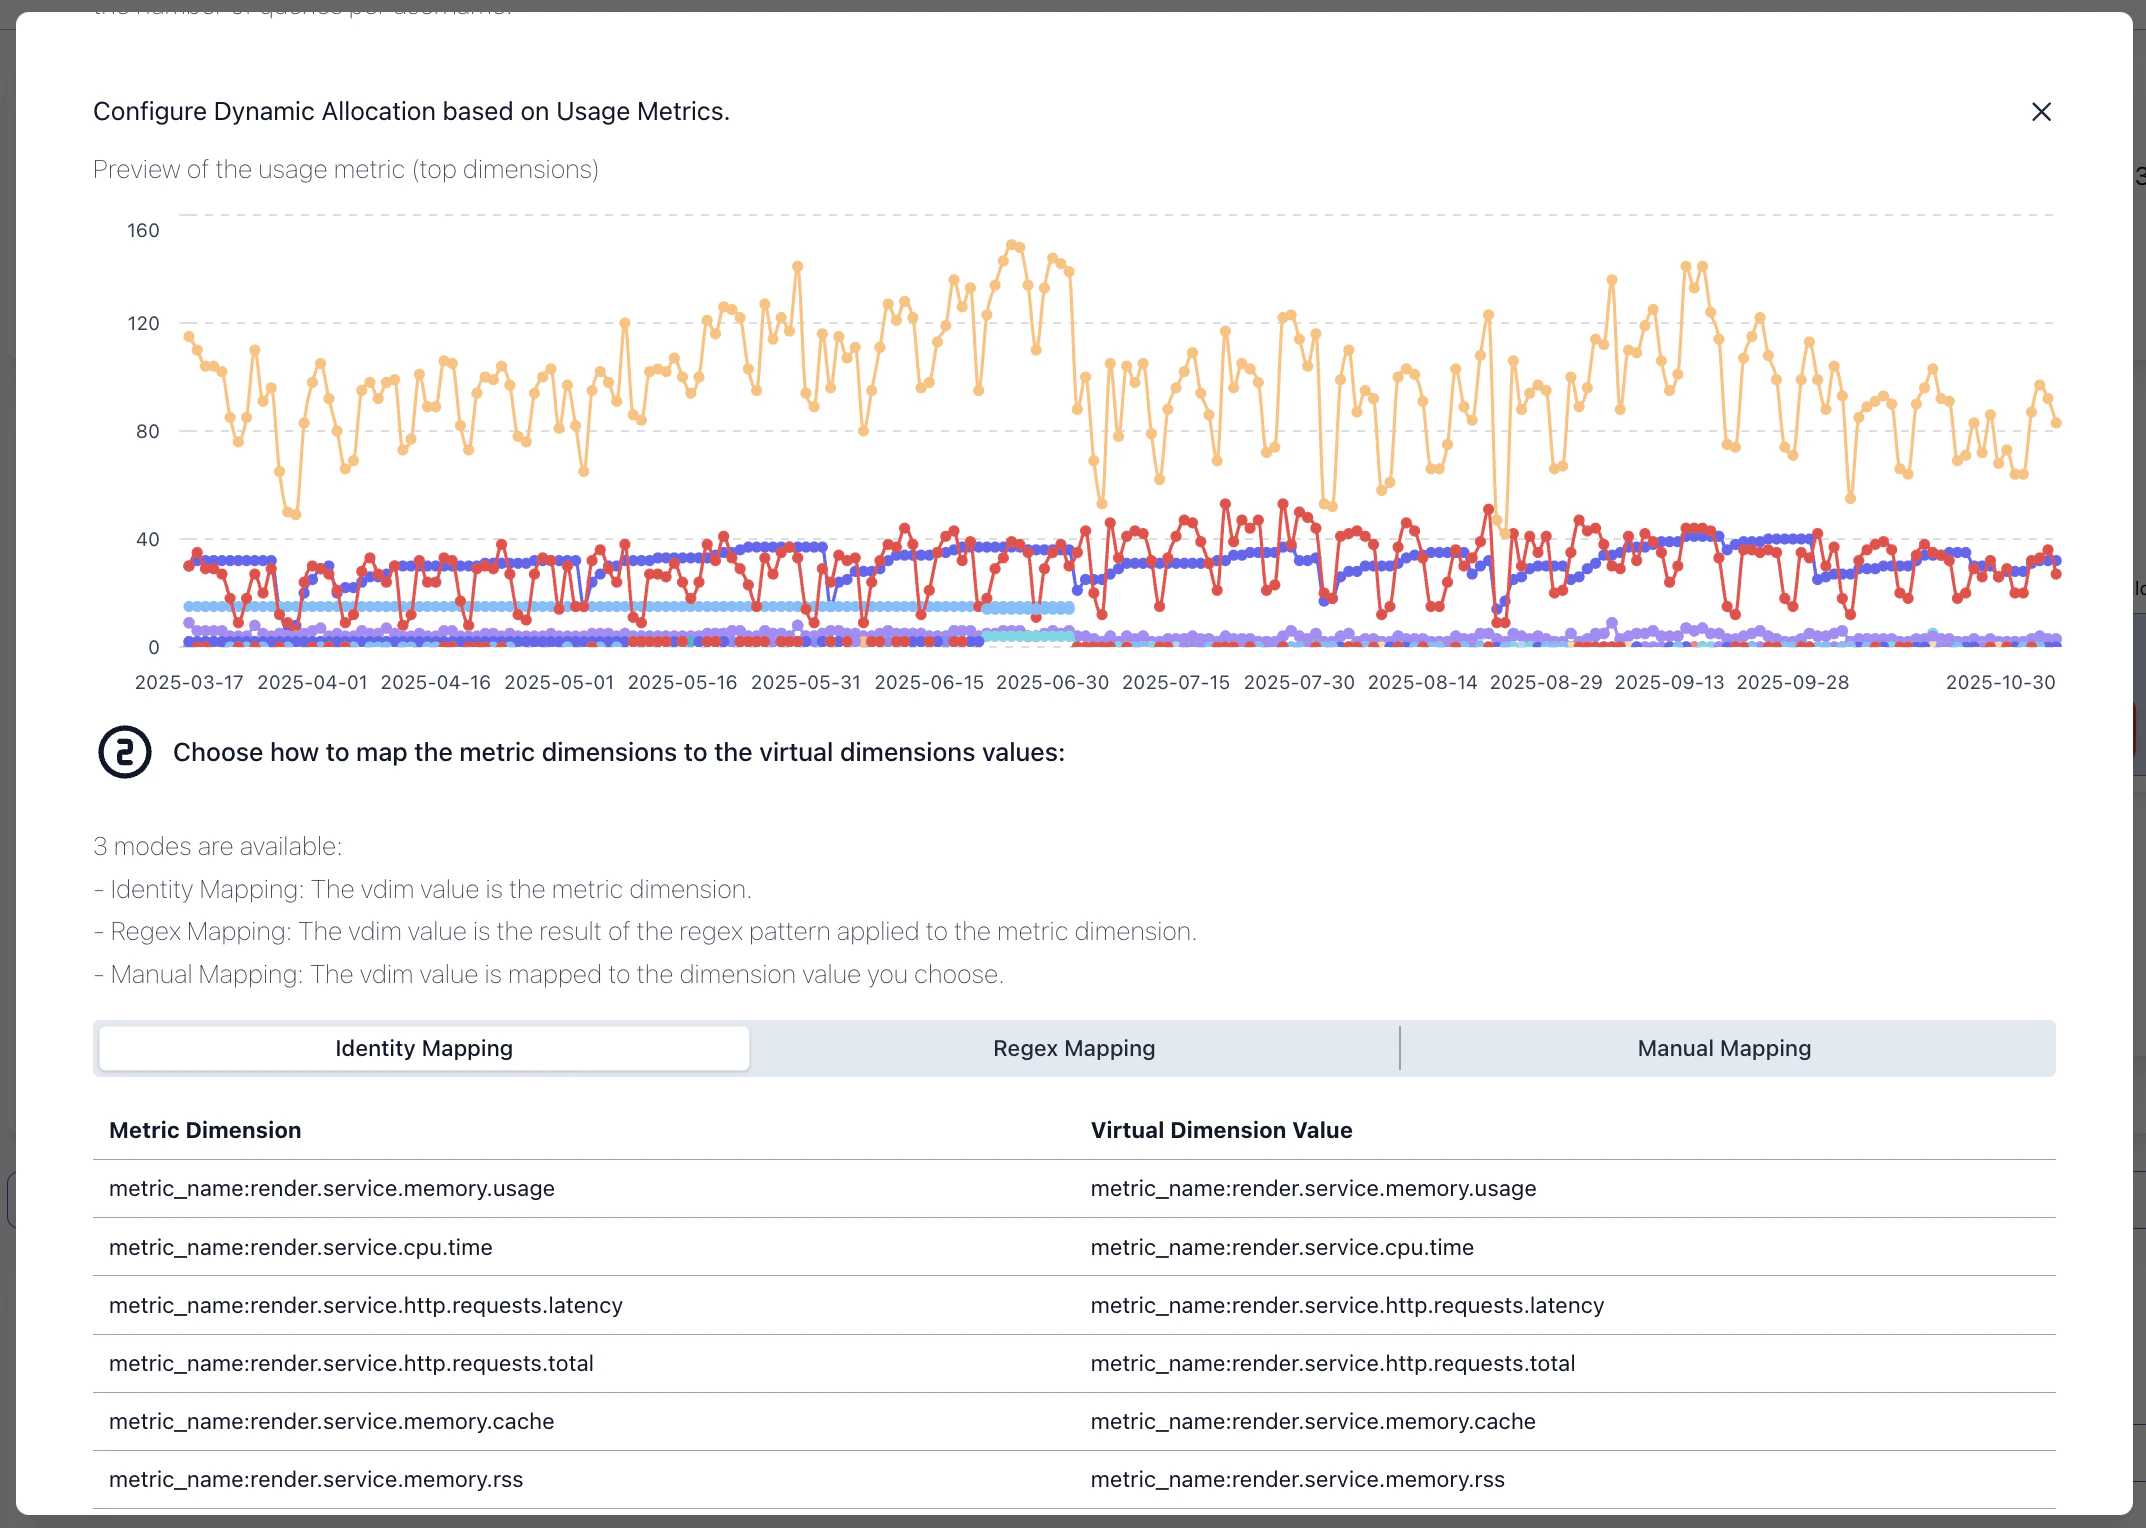Select the memory.rss metric dimension entry
Screen dimensions: 2146x1528
(x=316, y=1479)
